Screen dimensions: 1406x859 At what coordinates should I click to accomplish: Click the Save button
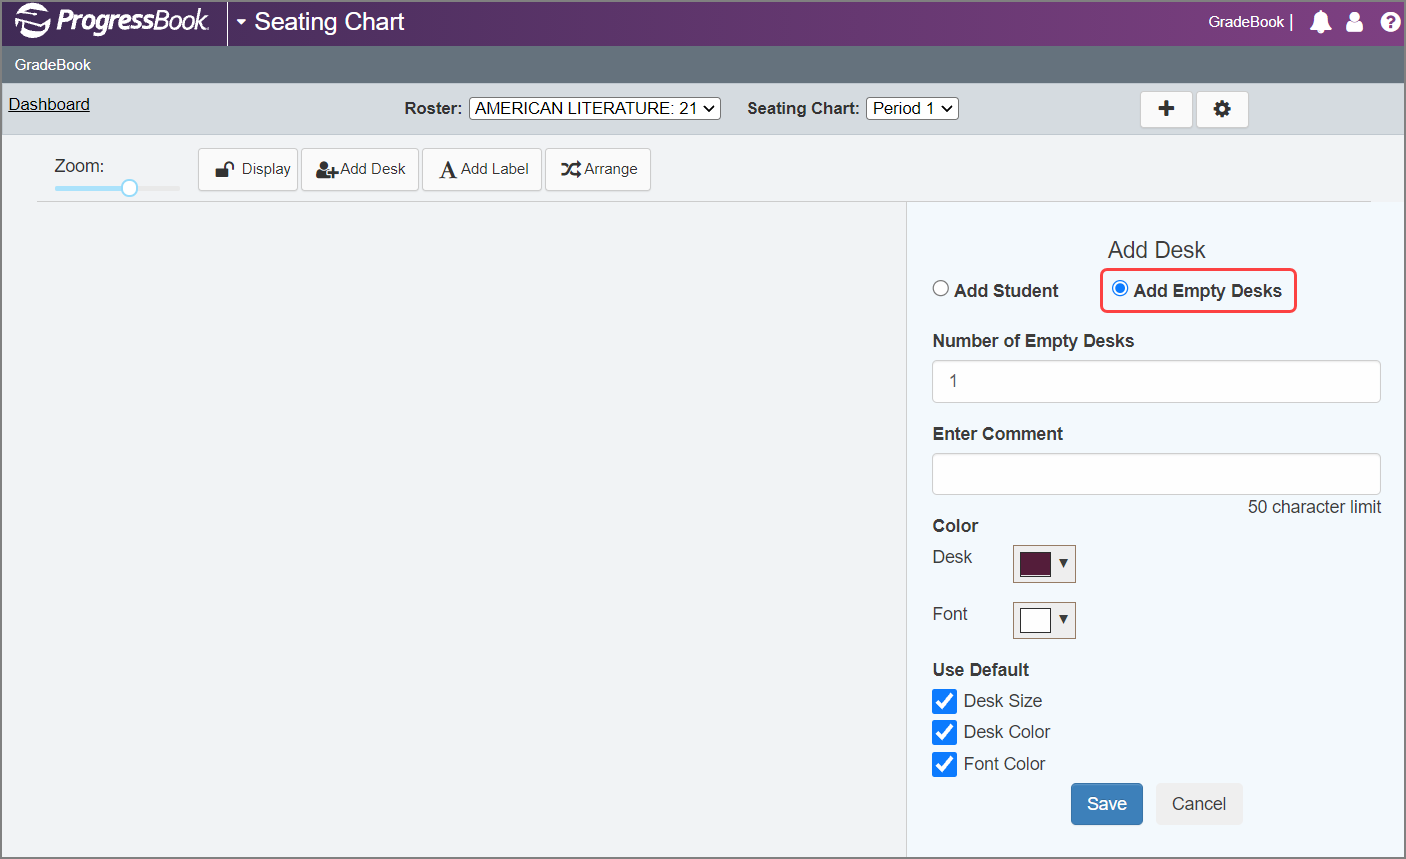[1107, 804]
